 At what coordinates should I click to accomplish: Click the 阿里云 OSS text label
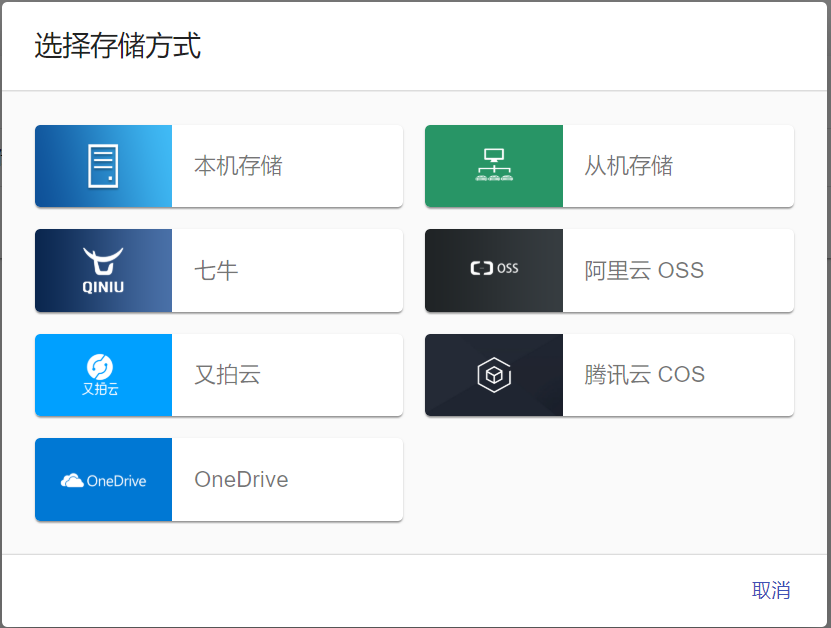coord(642,270)
